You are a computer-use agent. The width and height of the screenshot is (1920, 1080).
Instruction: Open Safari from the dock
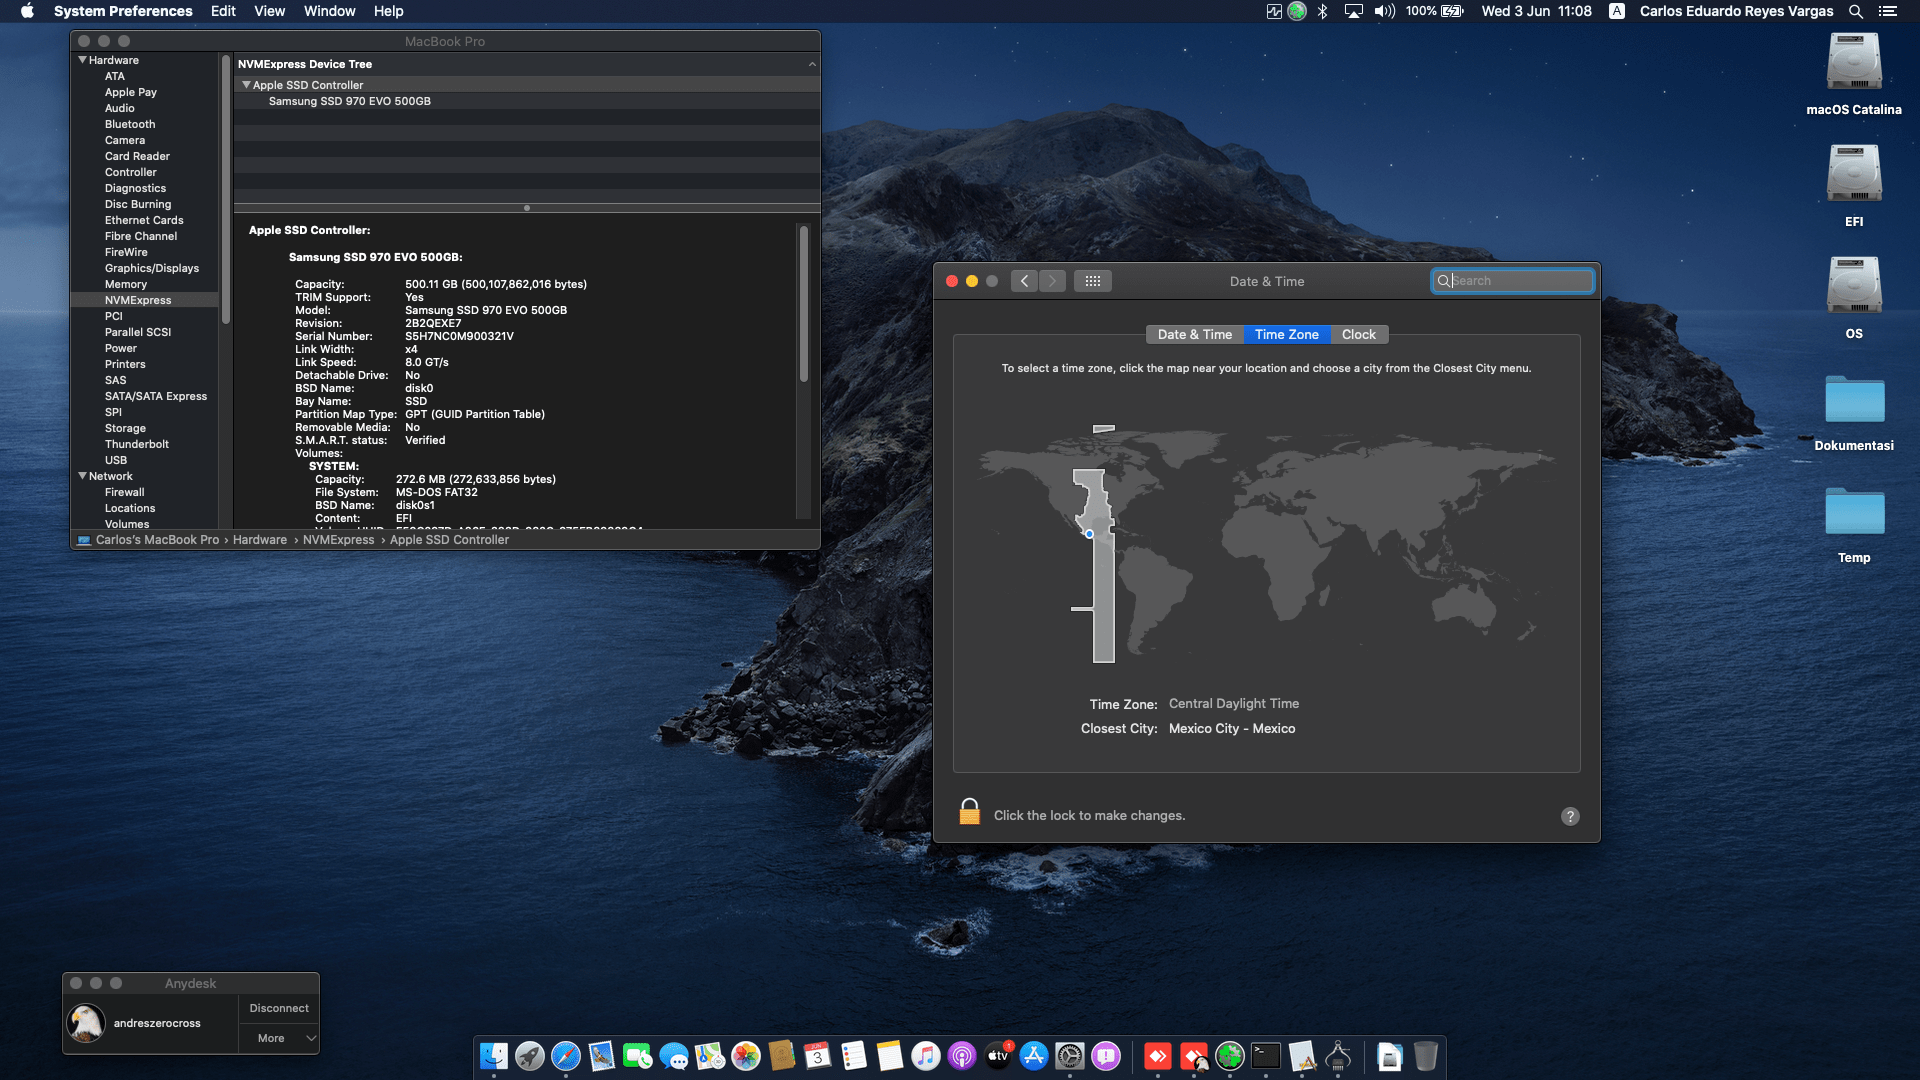click(566, 1056)
